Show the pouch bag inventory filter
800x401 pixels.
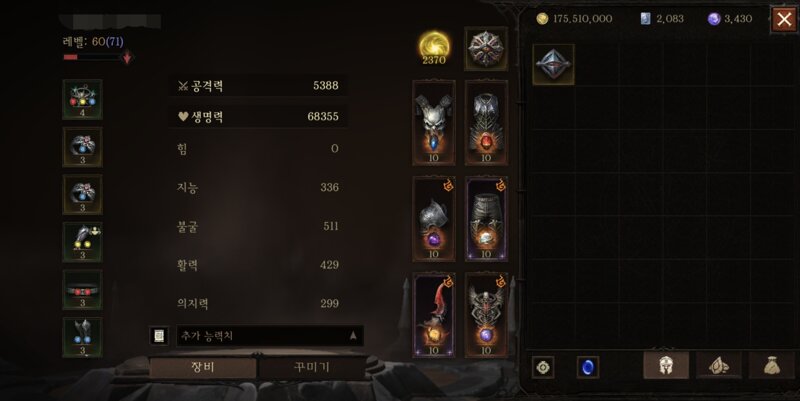pyautogui.click(x=771, y=365)
